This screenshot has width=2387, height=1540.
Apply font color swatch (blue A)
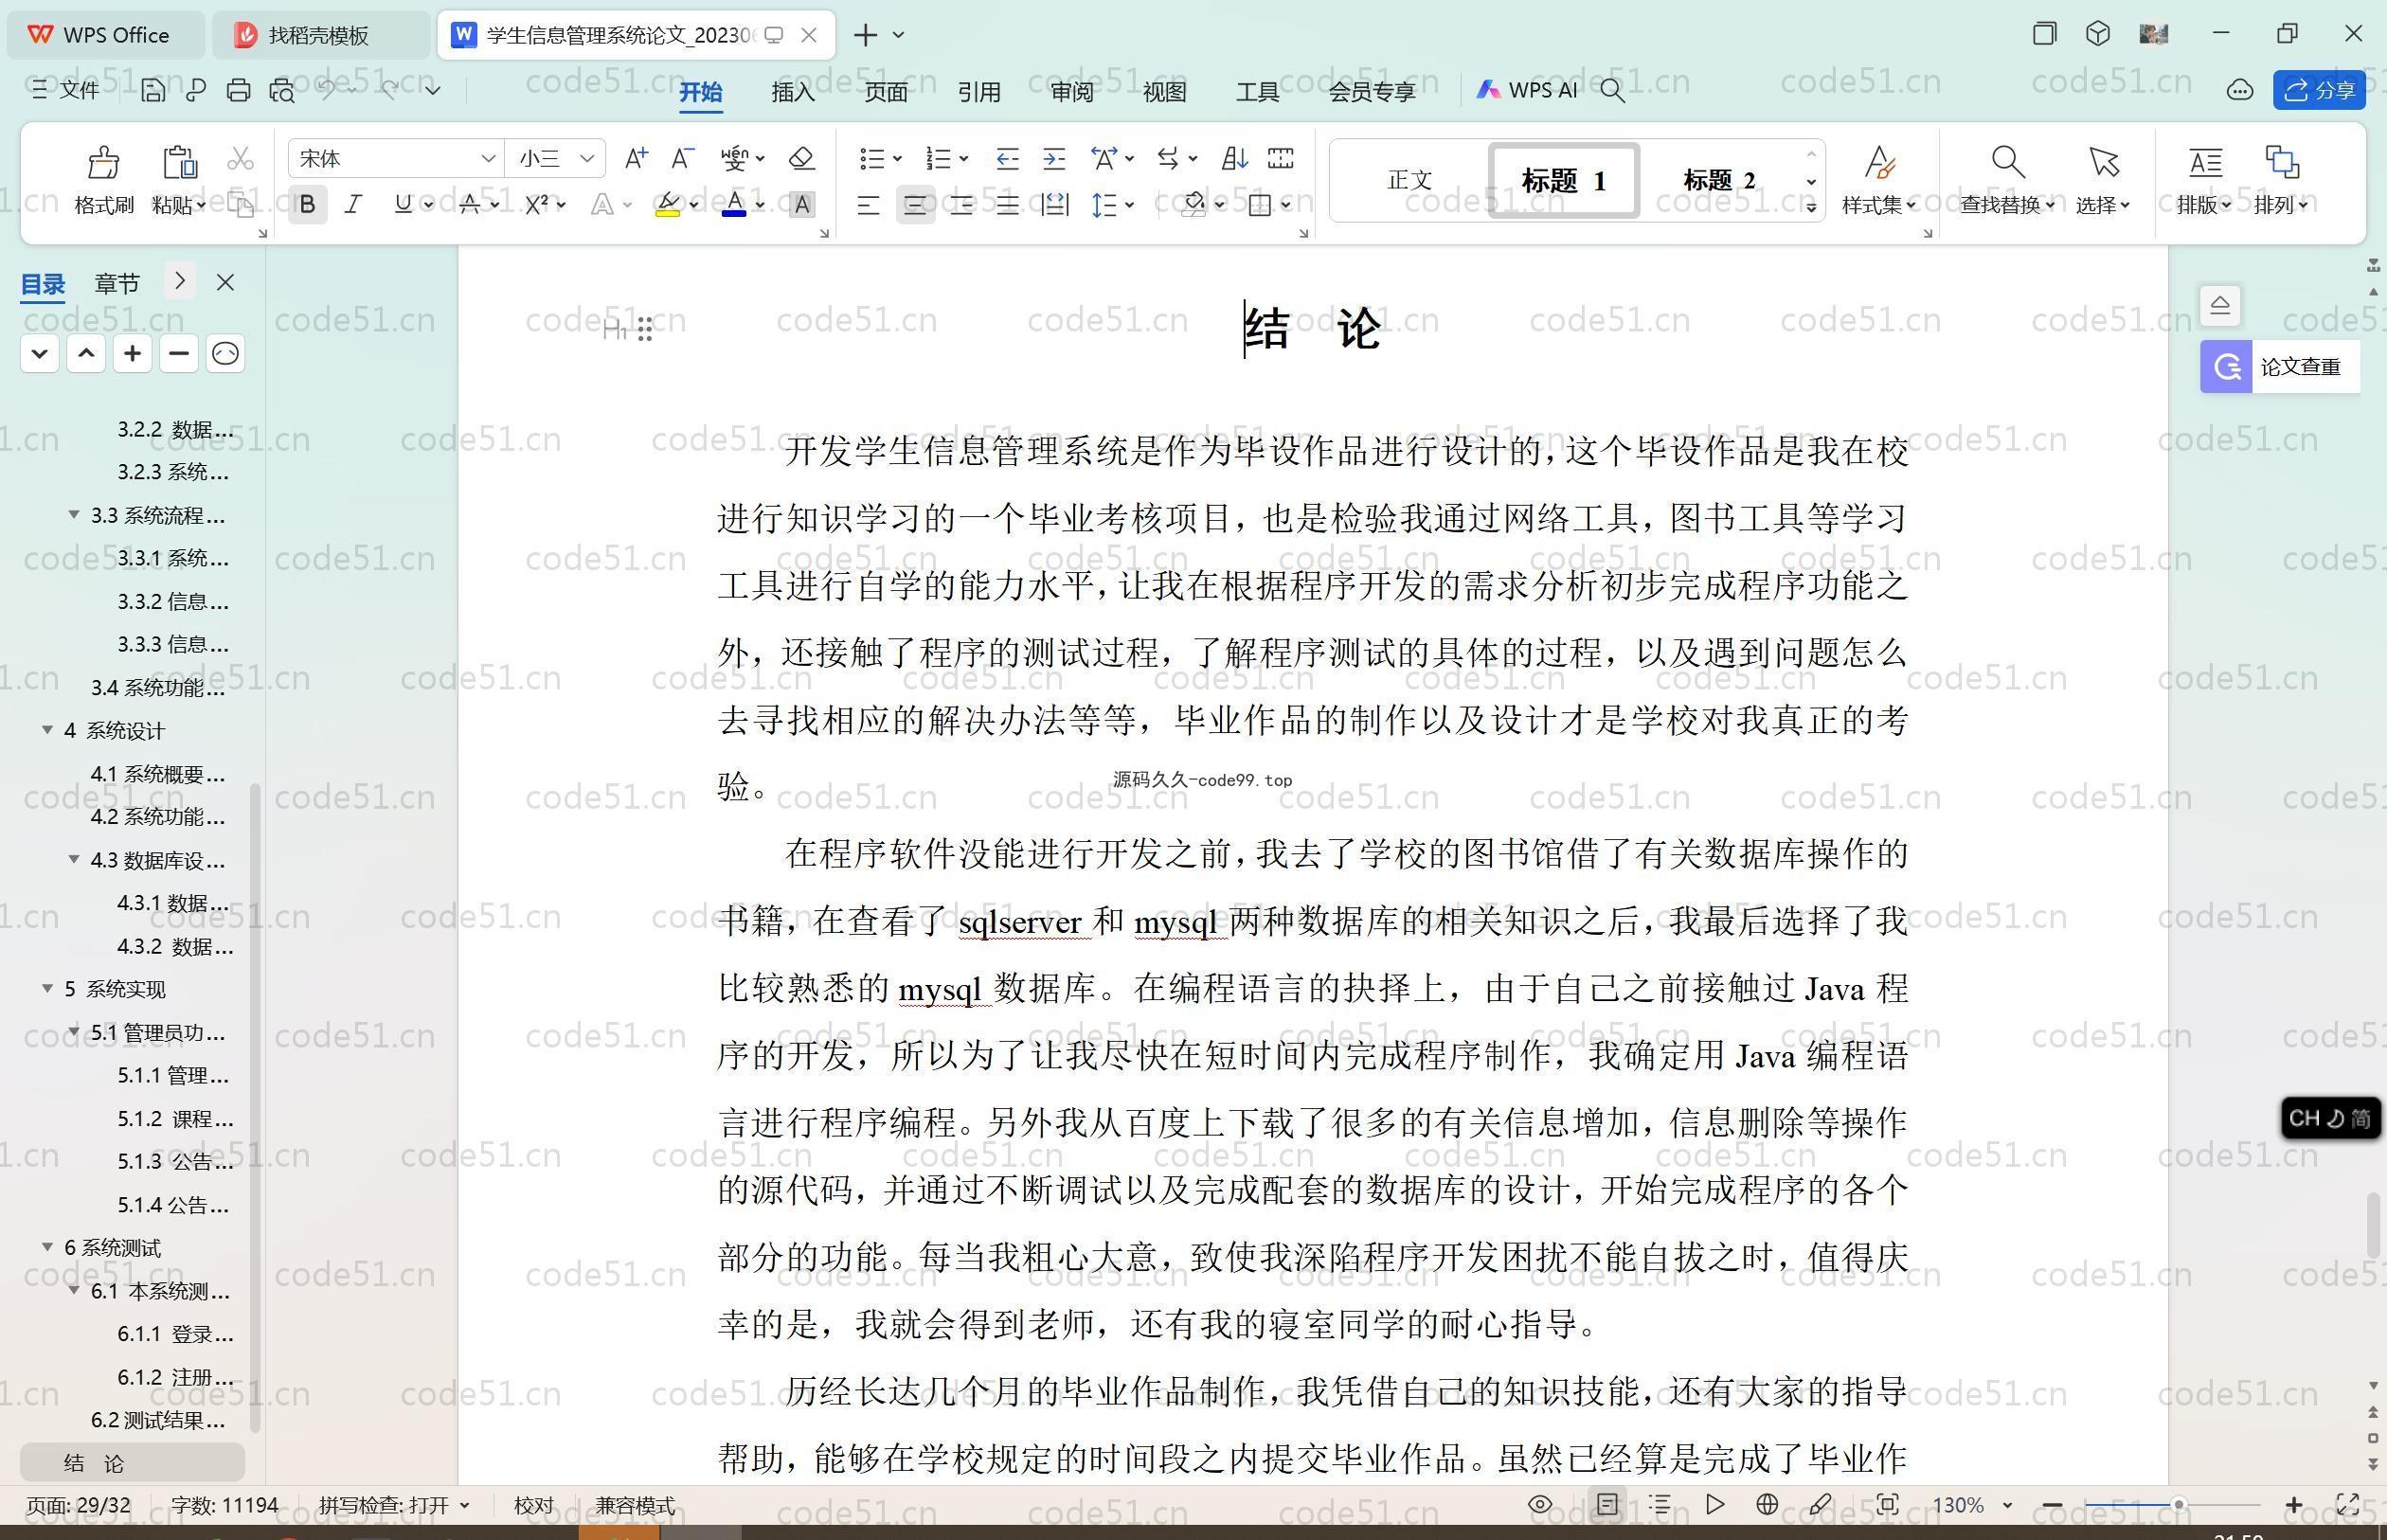coord(734,205)
